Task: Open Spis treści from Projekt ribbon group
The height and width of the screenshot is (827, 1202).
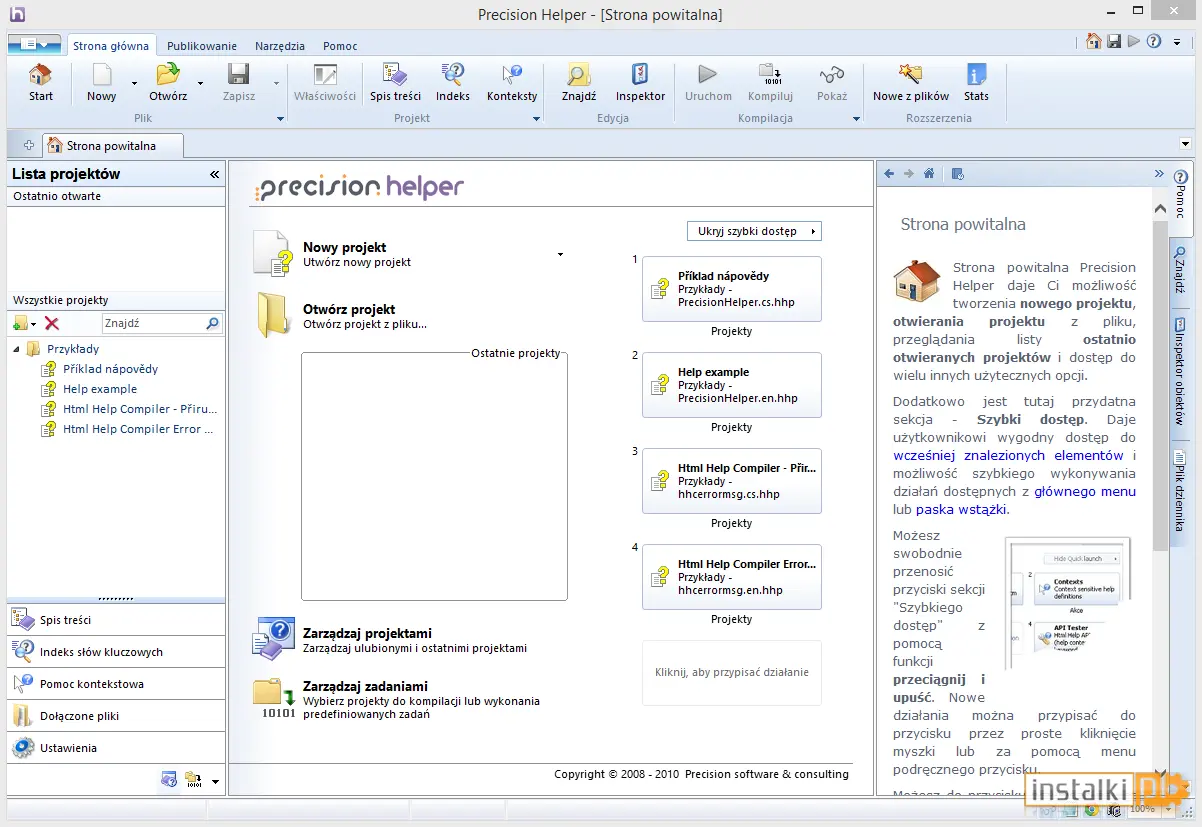Action: [395, 82]
